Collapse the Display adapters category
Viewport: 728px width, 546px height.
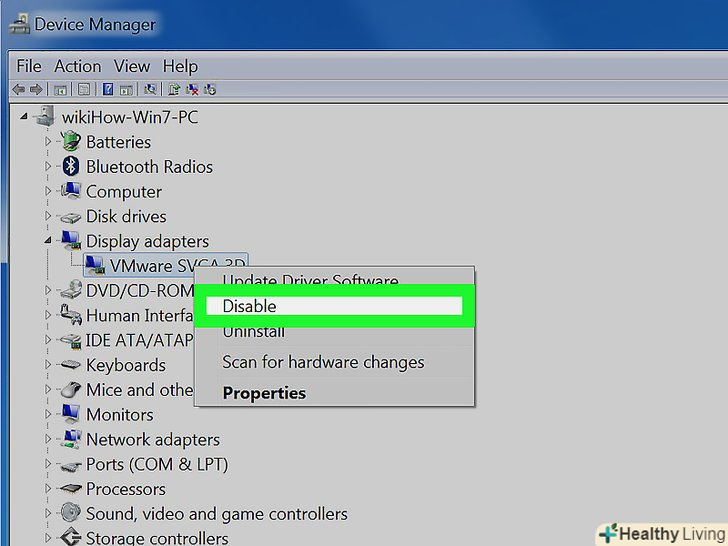[48, 240]
